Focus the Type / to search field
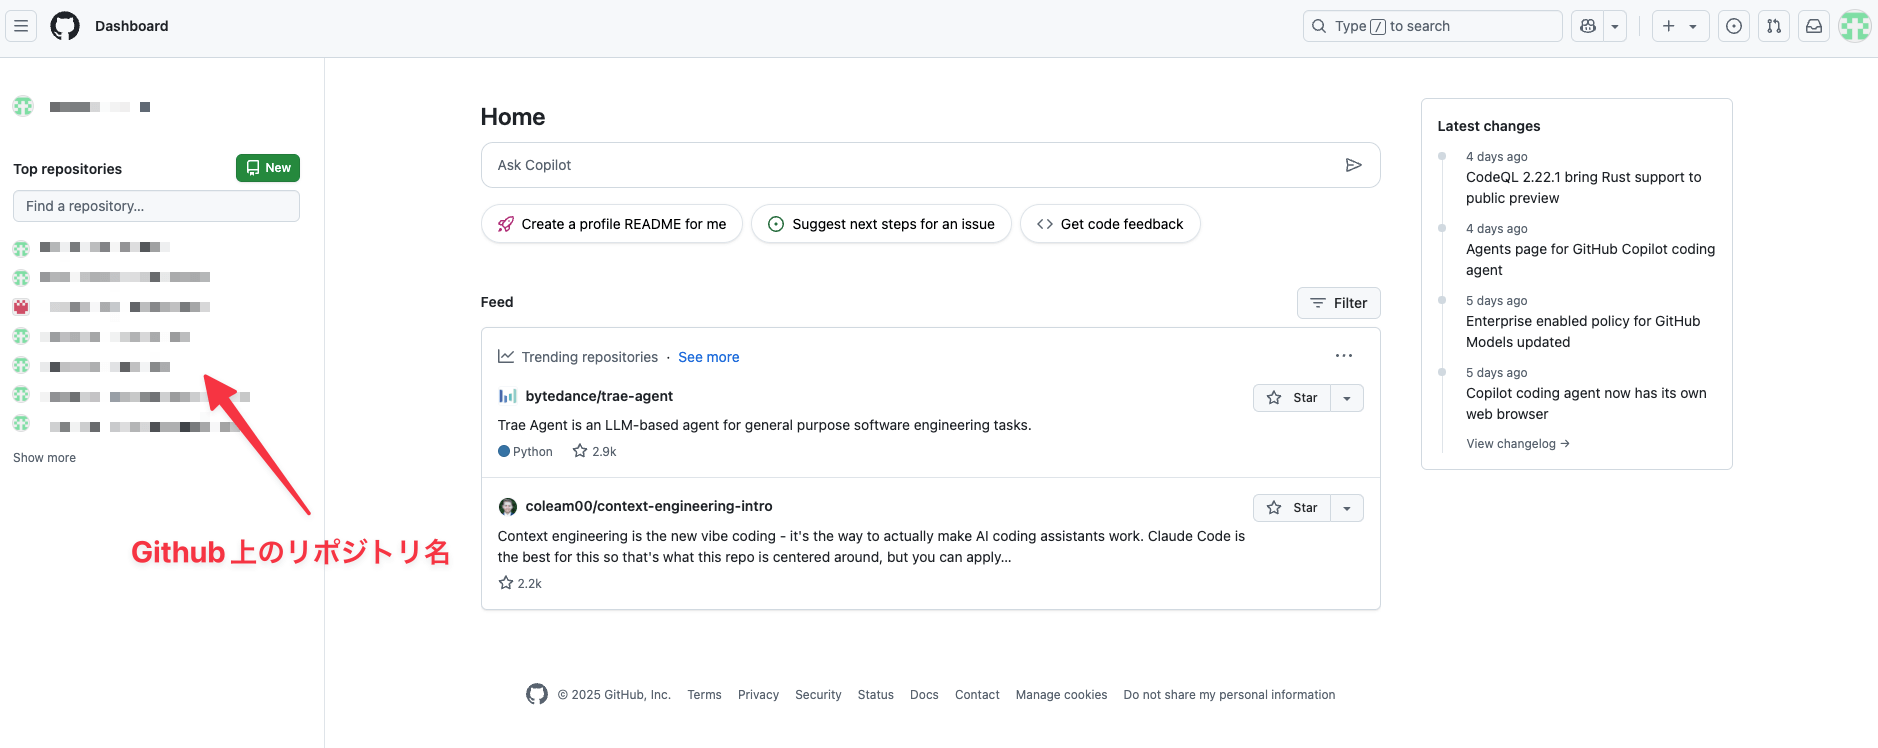Viewport: 1878px width, 748px height. click(1432, 26)
